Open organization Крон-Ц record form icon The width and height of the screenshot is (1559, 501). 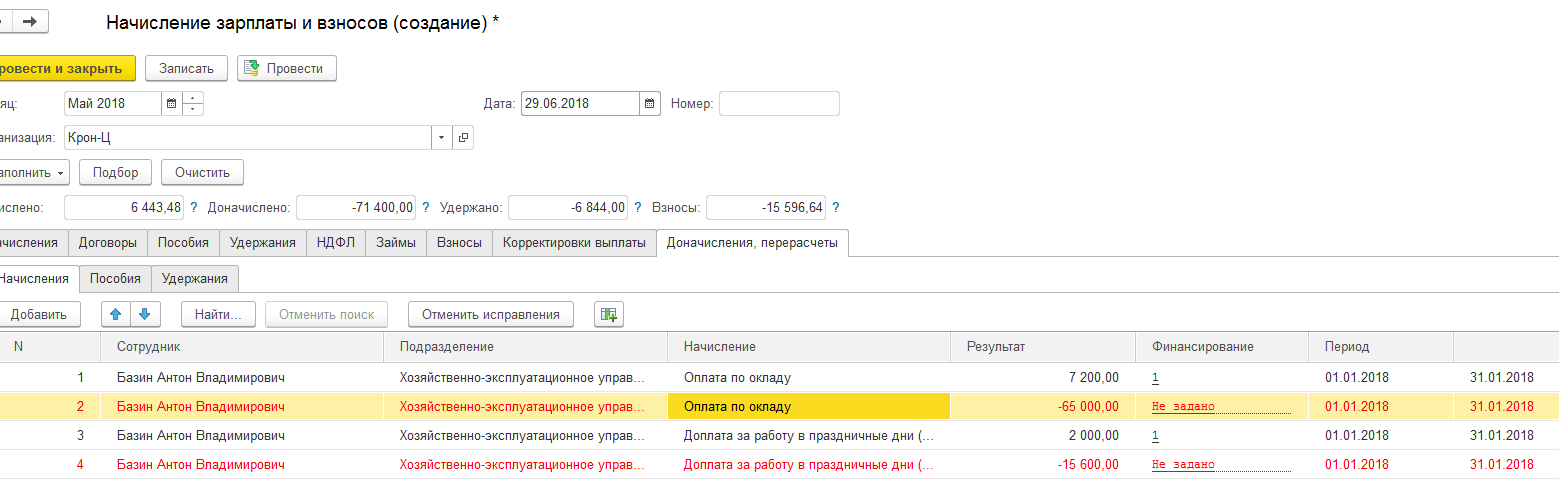click(x=463, y=138)
